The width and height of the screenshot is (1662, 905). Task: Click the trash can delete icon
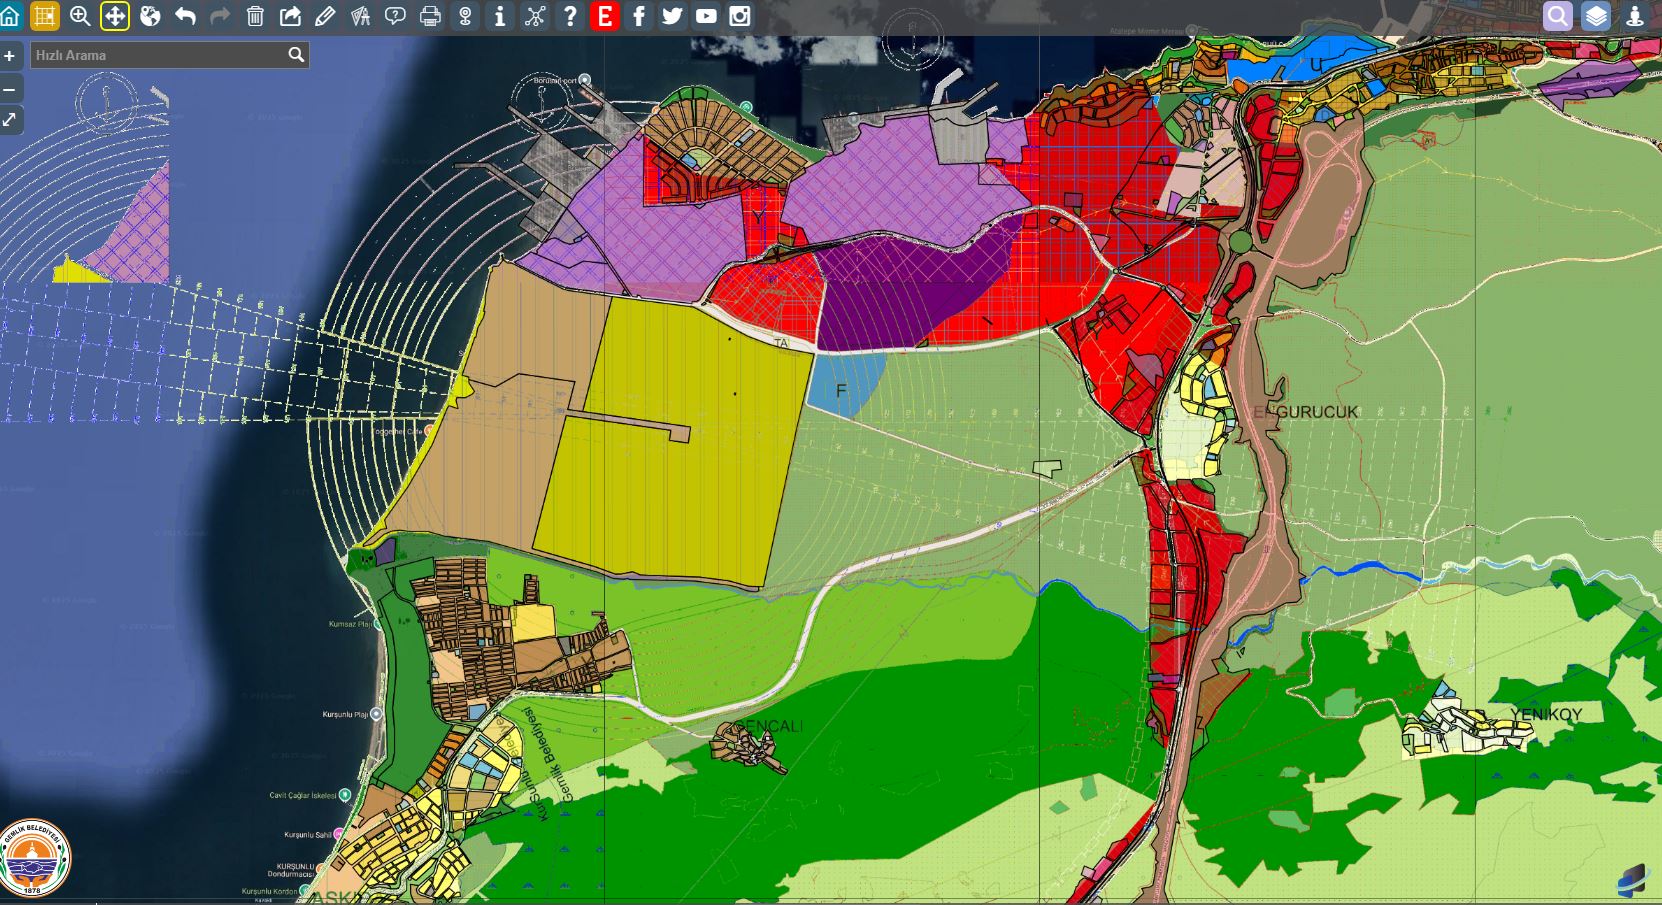point(255,16)
